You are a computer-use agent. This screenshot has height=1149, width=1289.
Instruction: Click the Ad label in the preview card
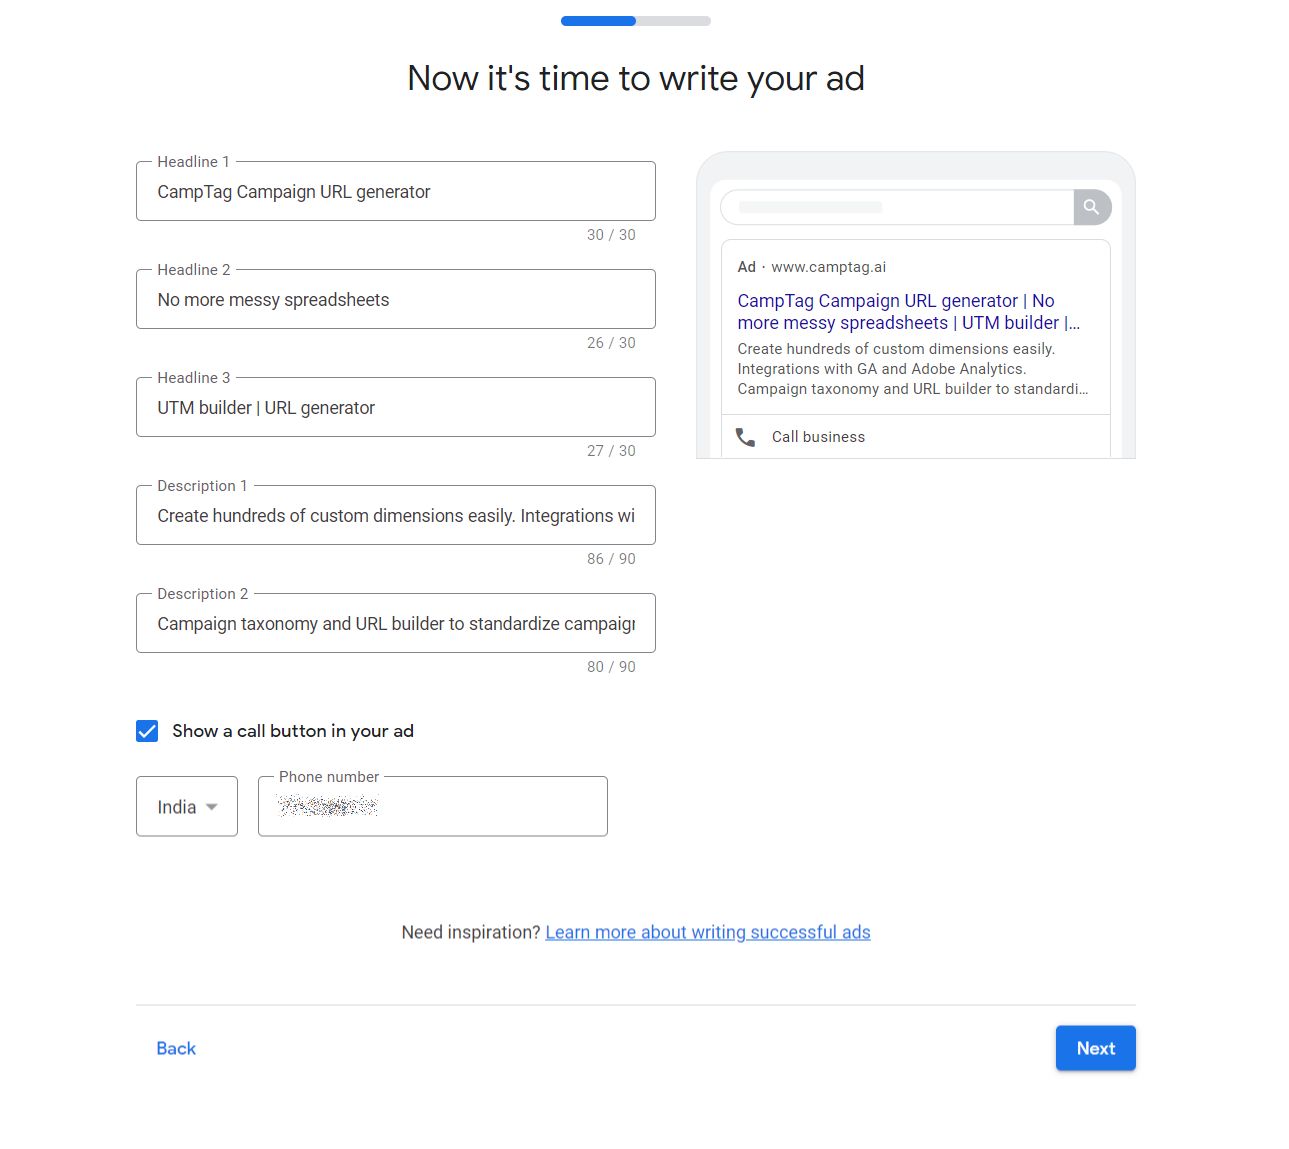click(746, 267)
